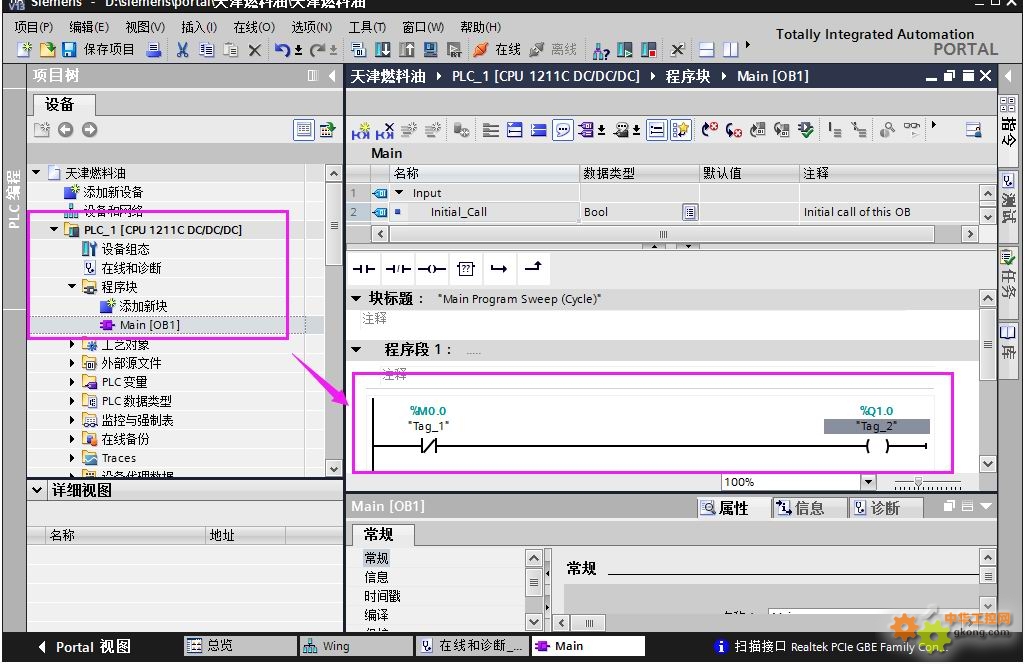Screen dimensions: 1025x664
Task: Toggle the detail view panel chevron
Action: pos(37,490)
